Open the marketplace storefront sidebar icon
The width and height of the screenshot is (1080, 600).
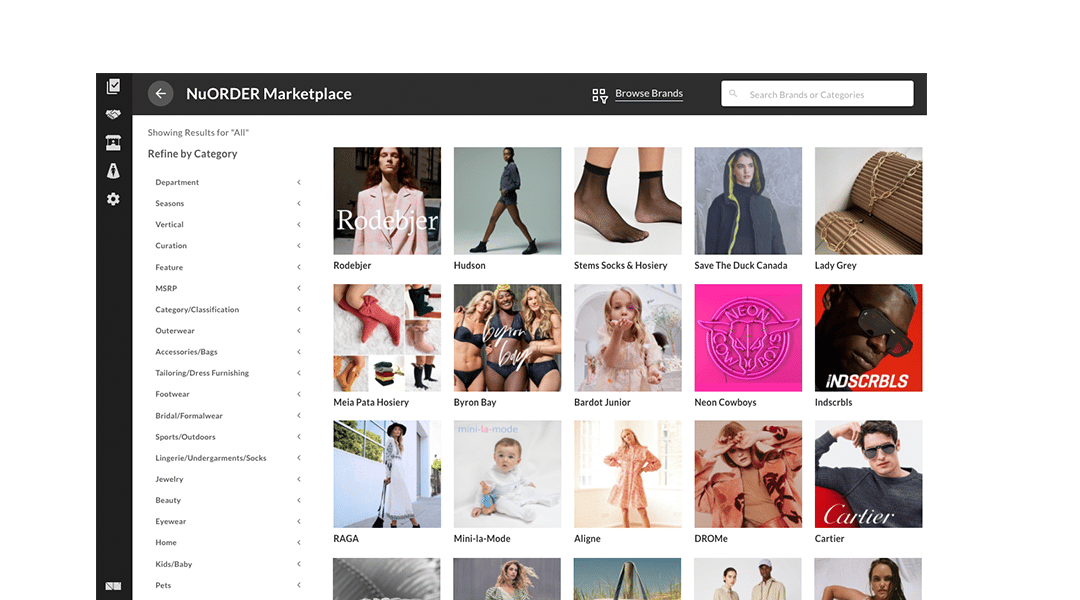[114, 143]
